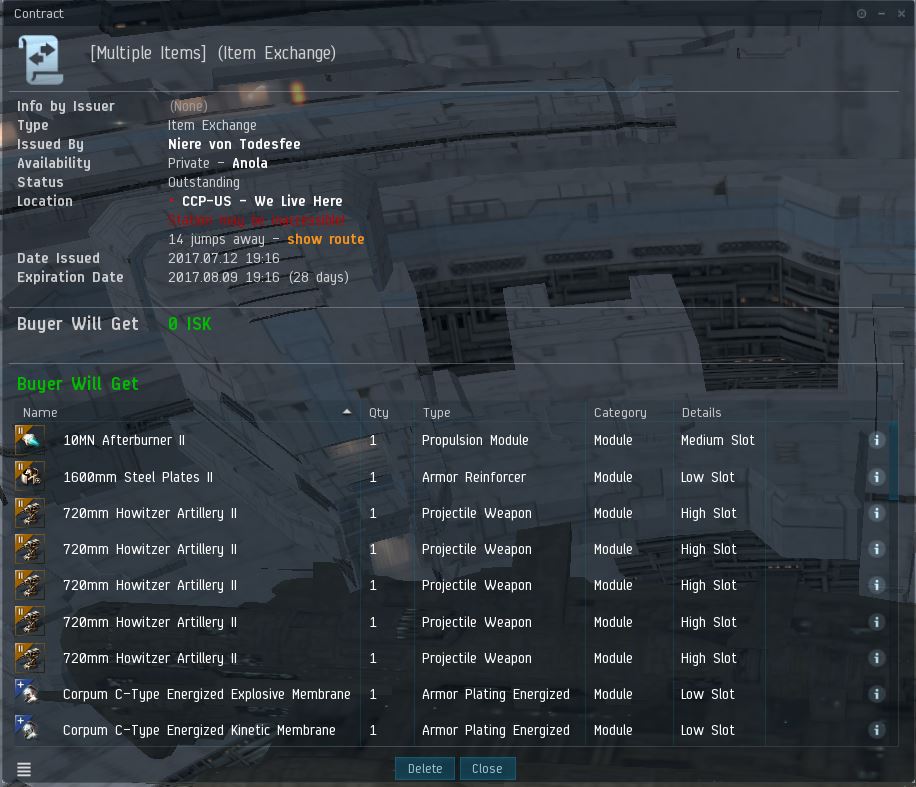Click the Outstanding status text

click(204, 182)
